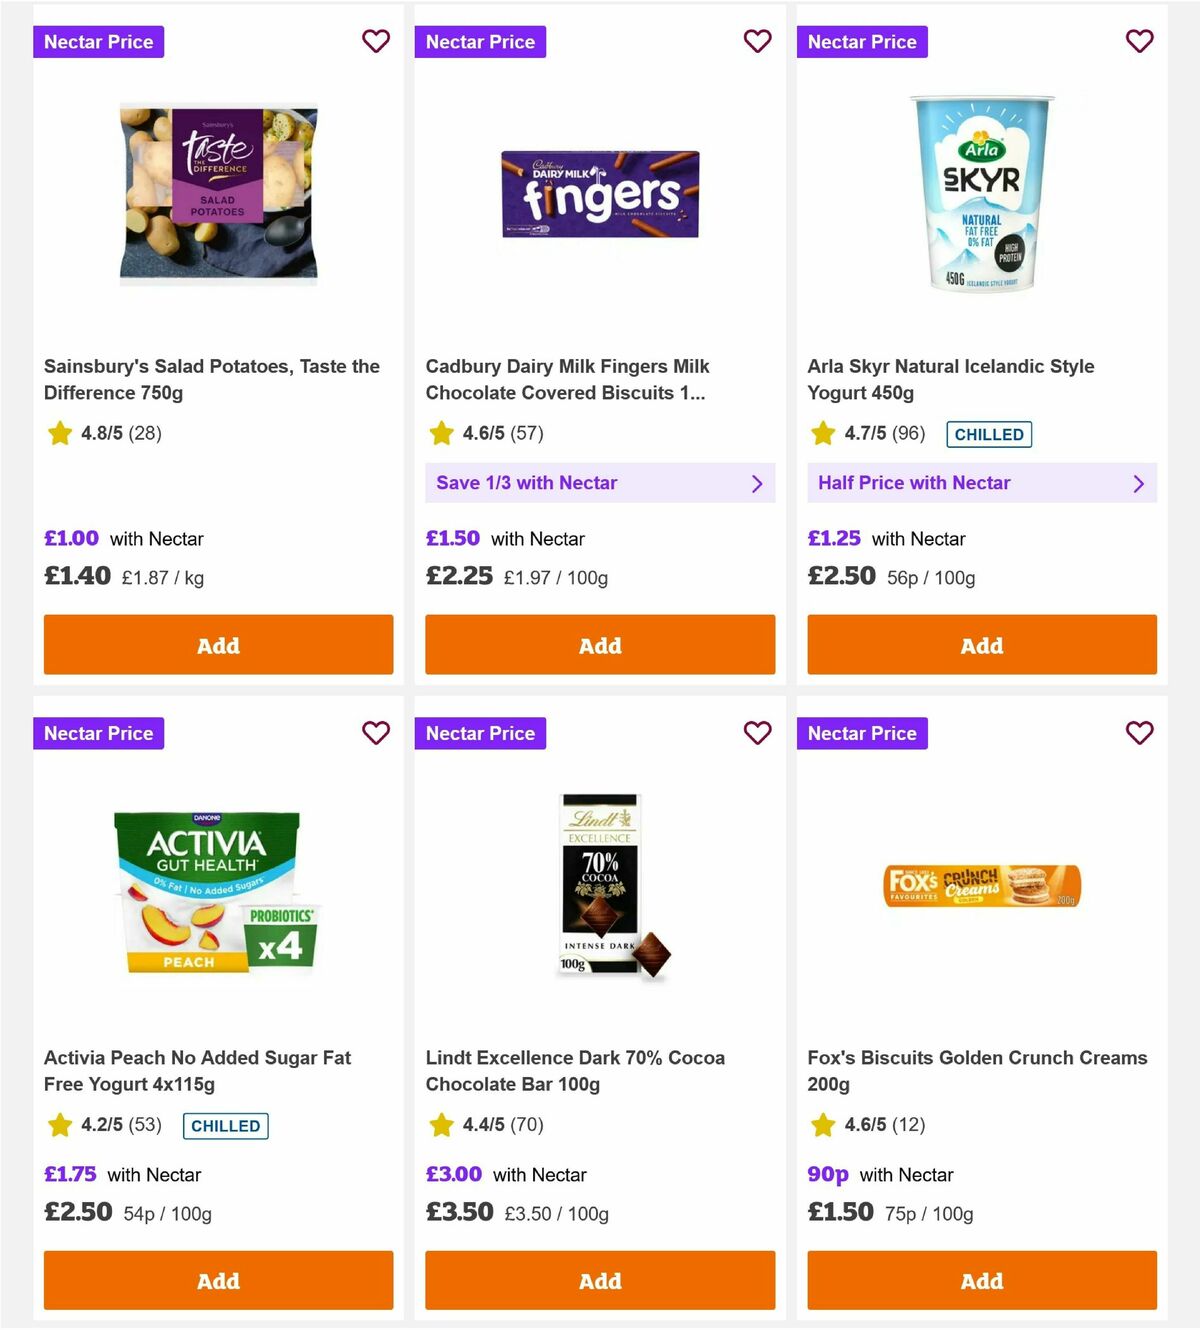
Task: Click the star rating on Lindt chocolate bar
Action: point(442,1125)
